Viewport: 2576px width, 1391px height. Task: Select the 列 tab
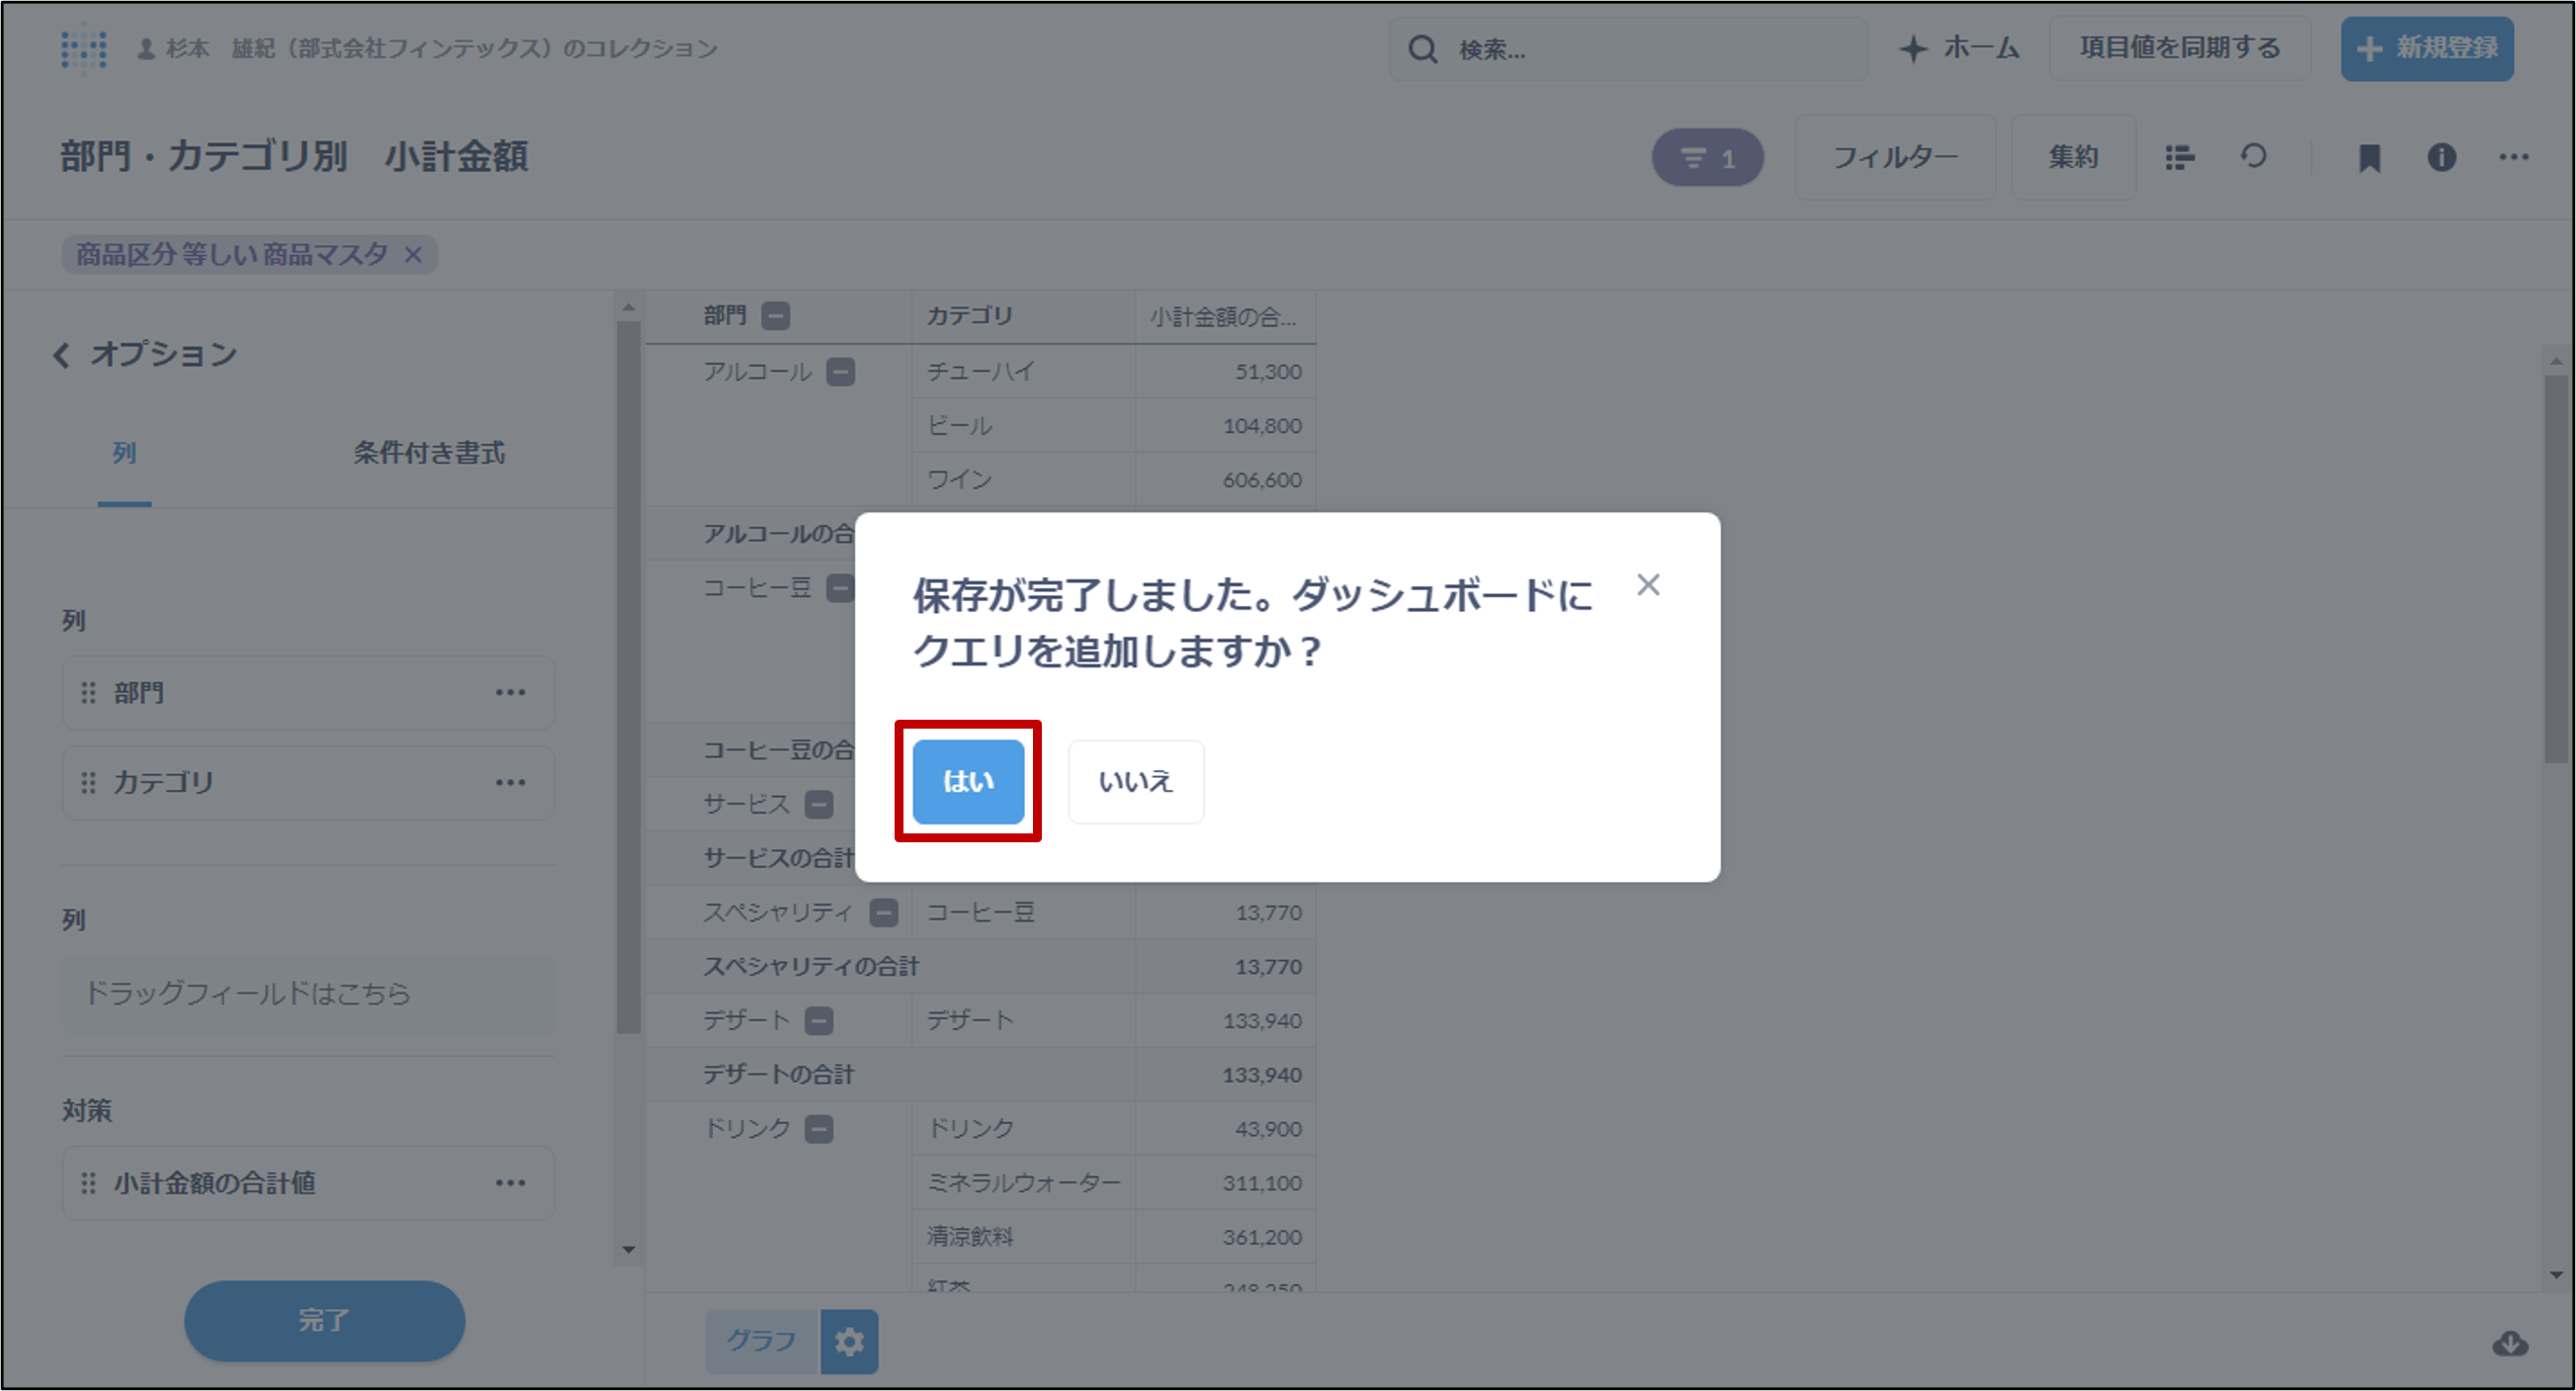coord(124,453)
